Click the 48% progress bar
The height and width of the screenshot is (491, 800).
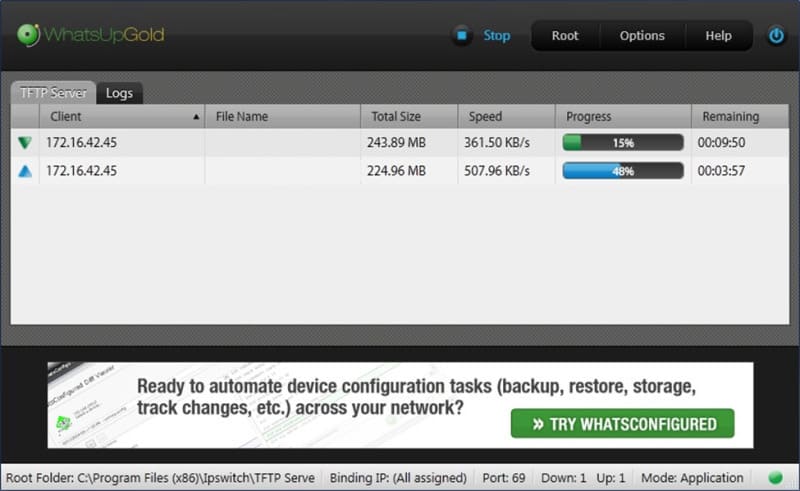[623, 170]
